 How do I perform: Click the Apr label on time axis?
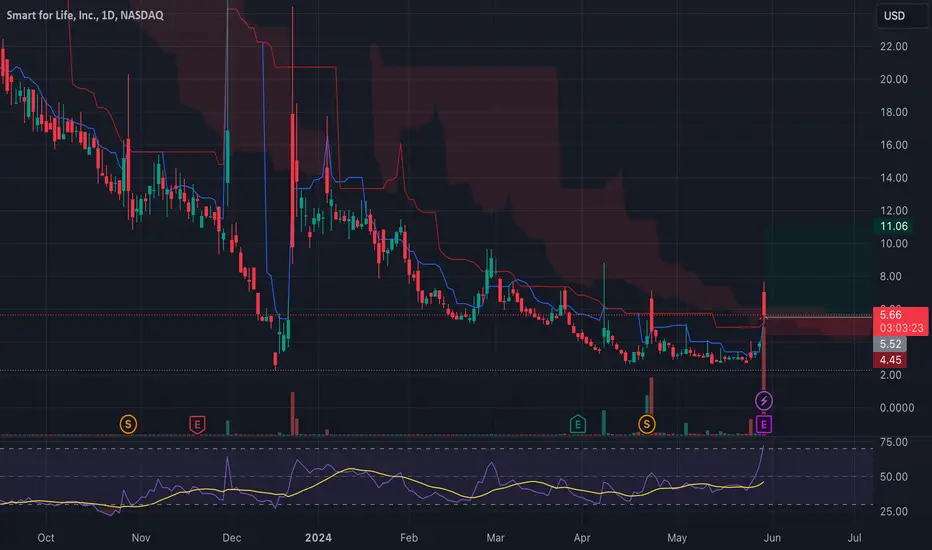pos(582,538)
